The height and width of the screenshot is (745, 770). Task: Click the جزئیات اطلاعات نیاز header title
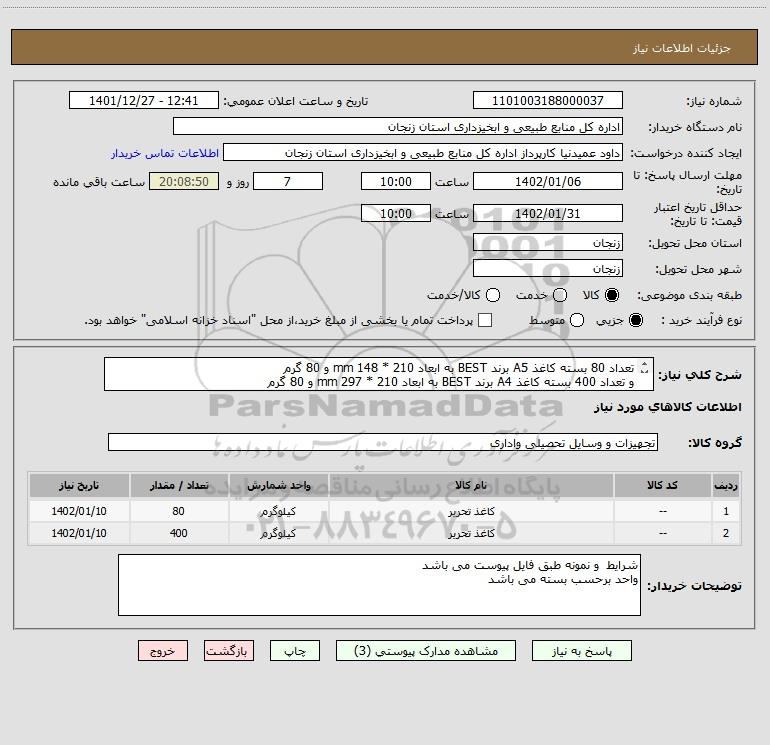[x=682, y=48]
